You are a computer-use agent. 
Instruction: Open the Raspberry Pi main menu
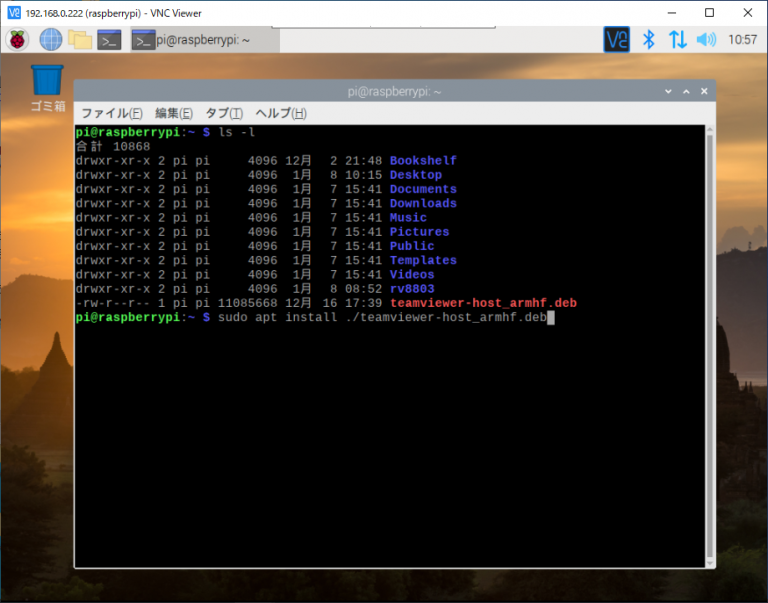click(x=18, y=40)
